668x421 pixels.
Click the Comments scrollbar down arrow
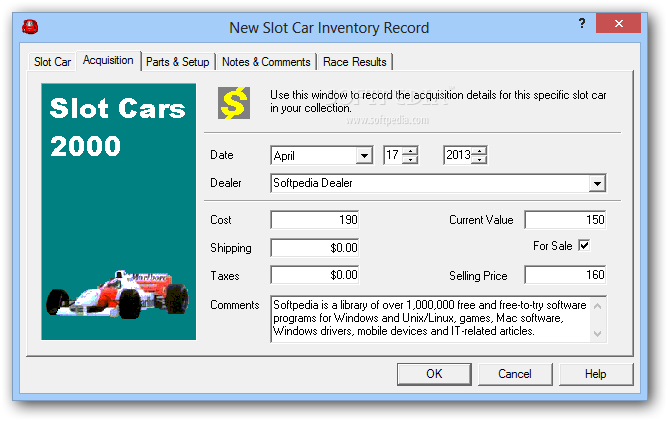pos(598,333)
